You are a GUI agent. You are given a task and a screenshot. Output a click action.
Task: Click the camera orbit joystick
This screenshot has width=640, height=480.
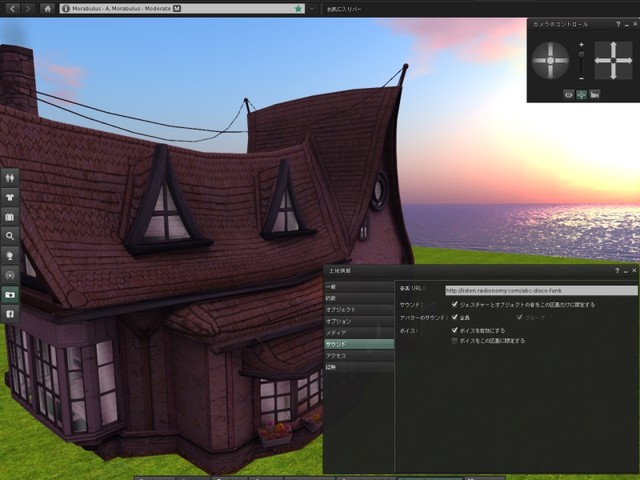coord(550,60)
